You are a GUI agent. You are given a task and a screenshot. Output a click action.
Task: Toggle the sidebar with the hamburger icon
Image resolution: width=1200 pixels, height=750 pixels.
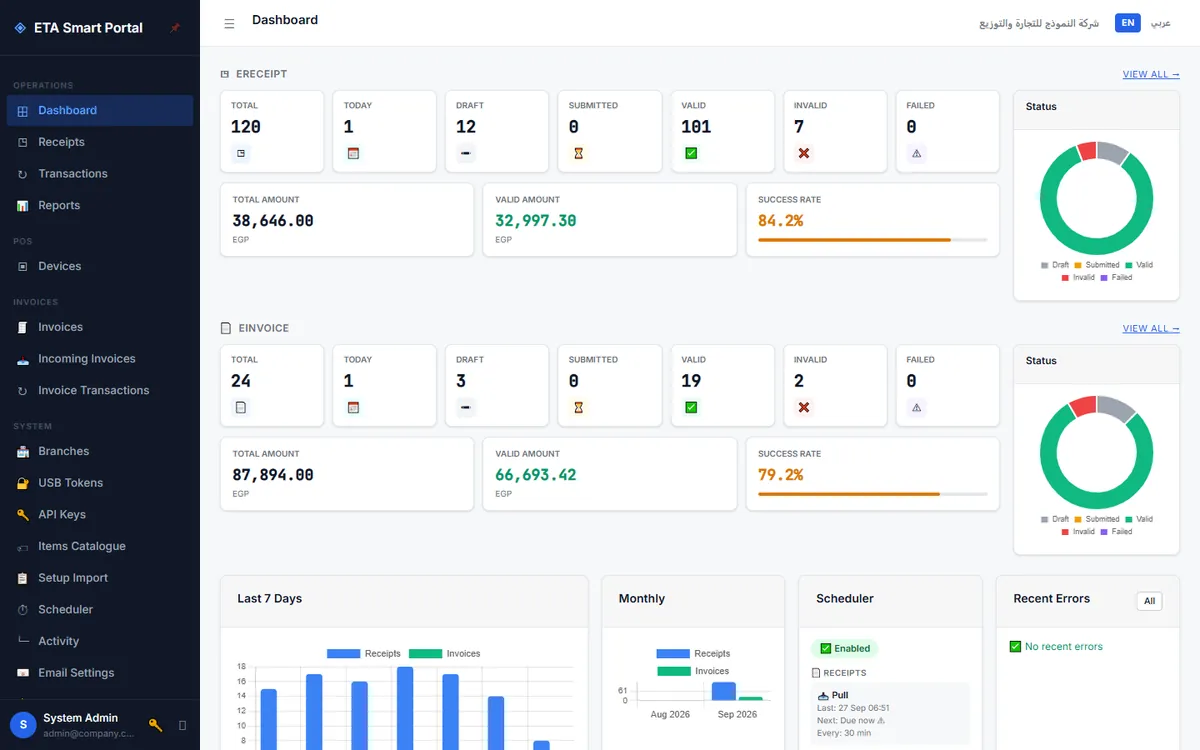[229, 23]
